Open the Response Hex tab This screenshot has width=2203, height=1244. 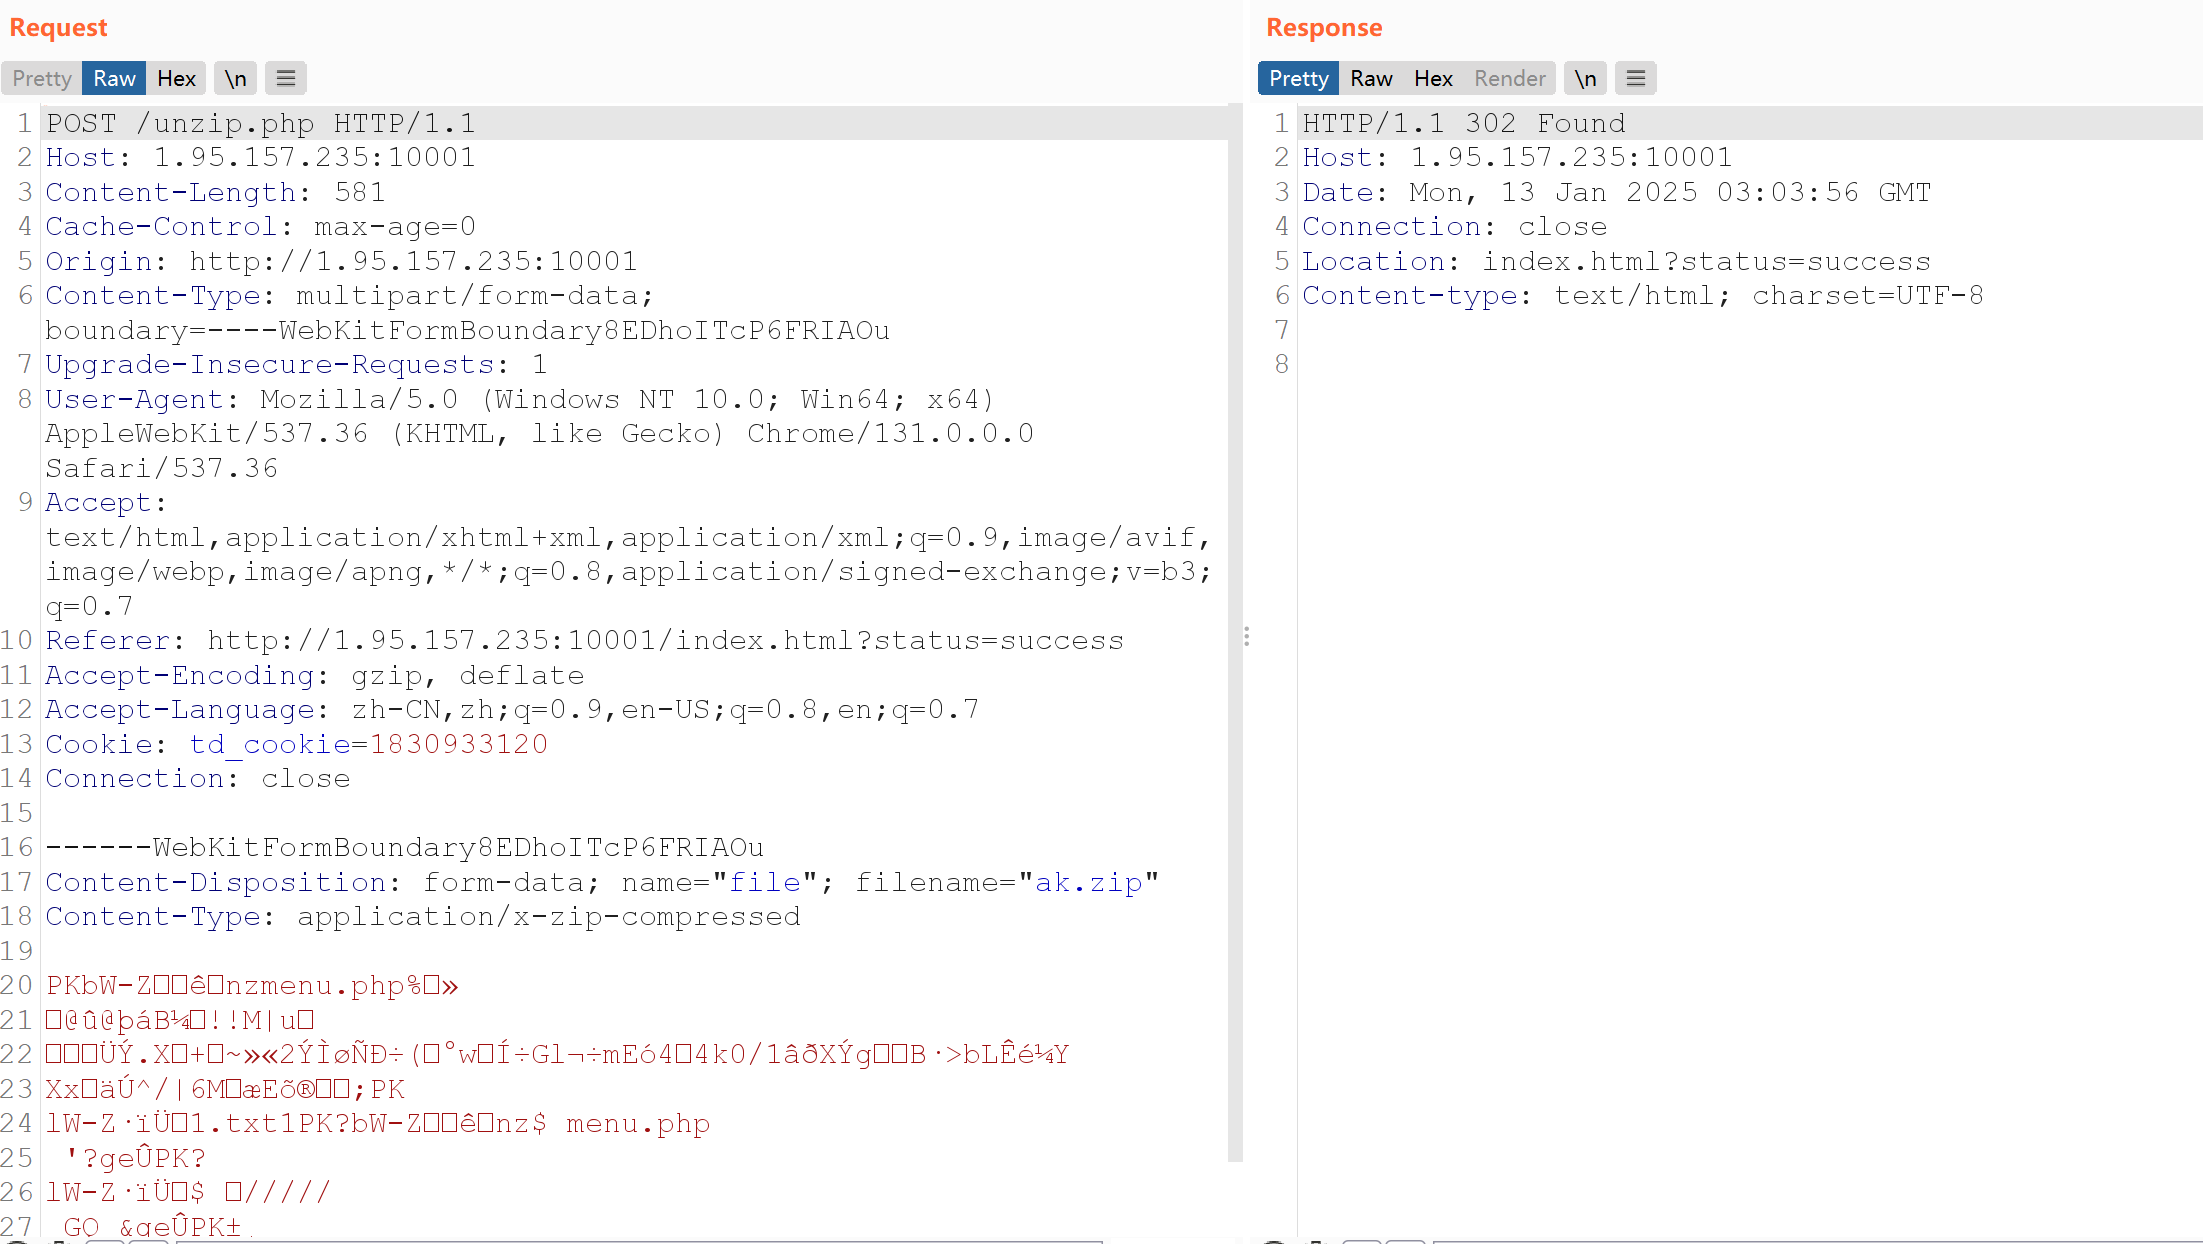click(x=1433, y=79)
